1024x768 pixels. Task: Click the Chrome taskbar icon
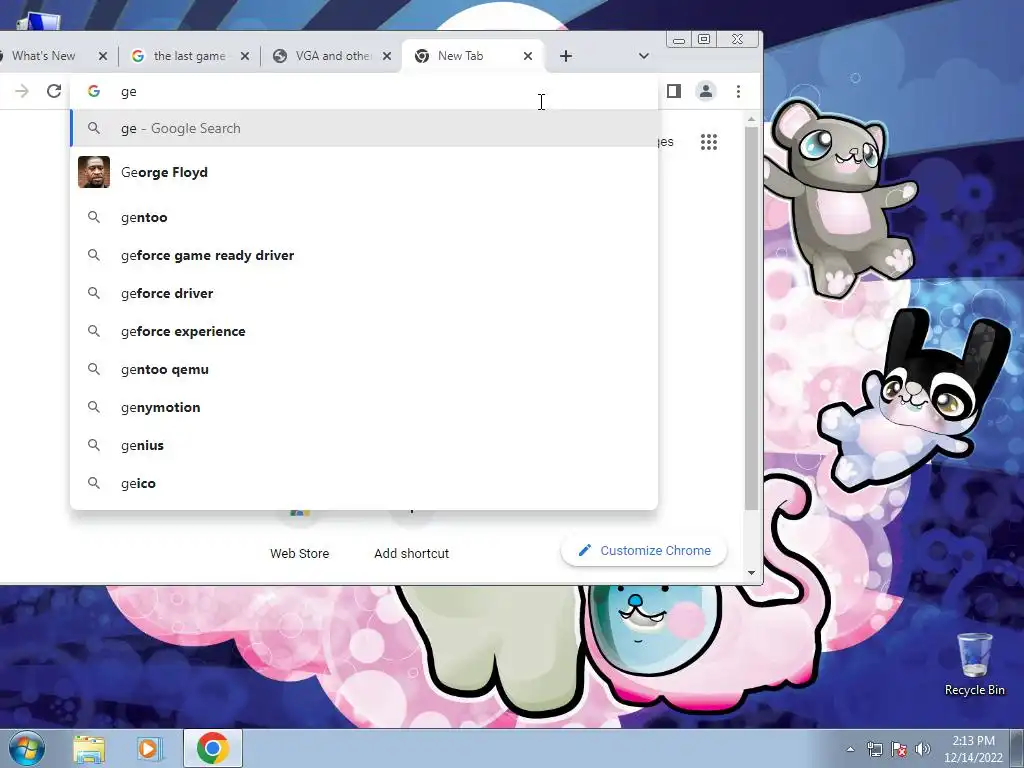212,748
